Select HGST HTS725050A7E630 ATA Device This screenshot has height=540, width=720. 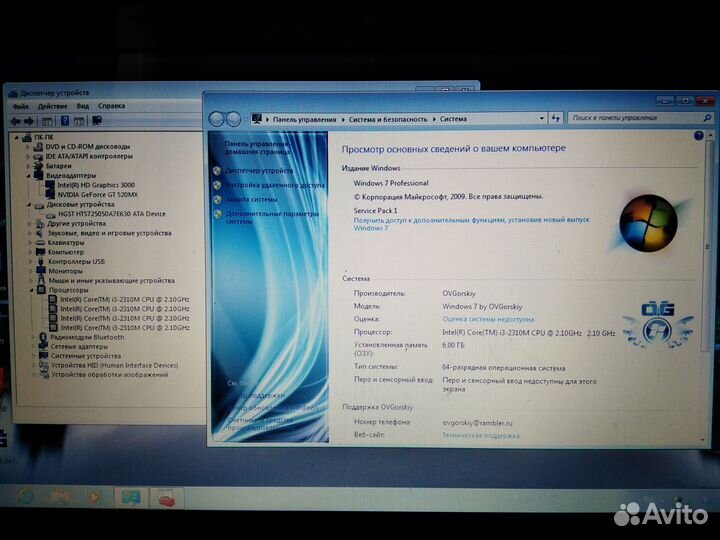(112, 214)
